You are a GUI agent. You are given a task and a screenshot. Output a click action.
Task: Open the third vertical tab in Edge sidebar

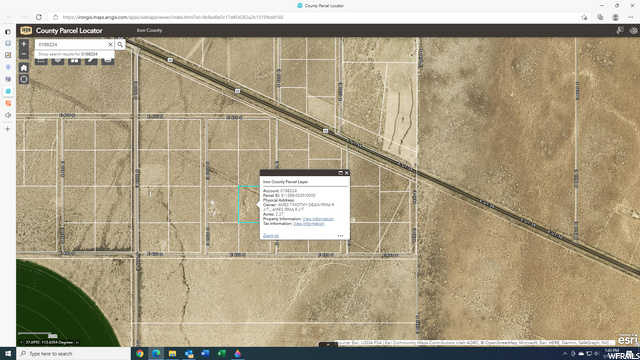8,55
